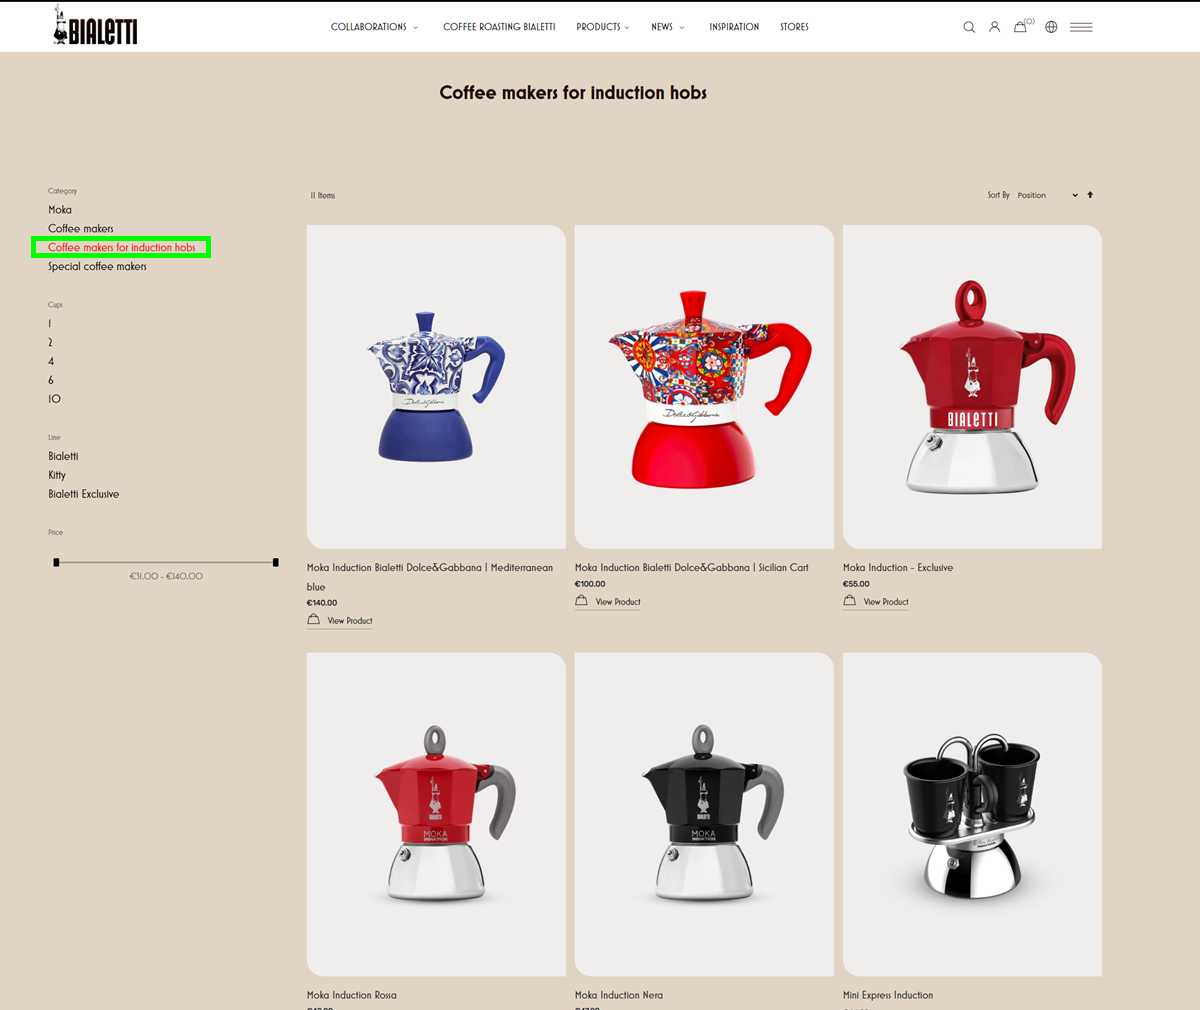Viewport: 1200px width, 1010px height.
Task: Select Special coffee makers category
Action: [97, 267]
